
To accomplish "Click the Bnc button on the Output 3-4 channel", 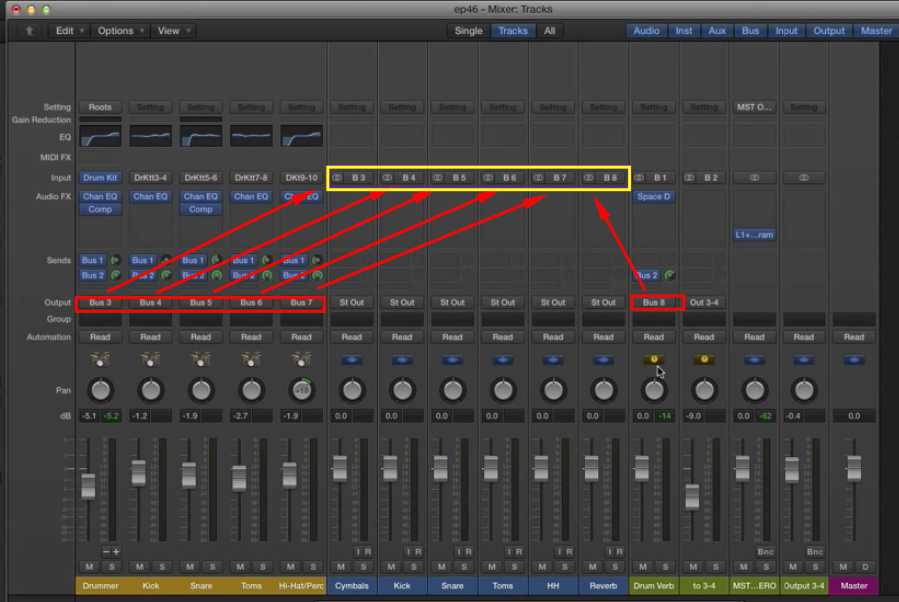I will point(815,552).
